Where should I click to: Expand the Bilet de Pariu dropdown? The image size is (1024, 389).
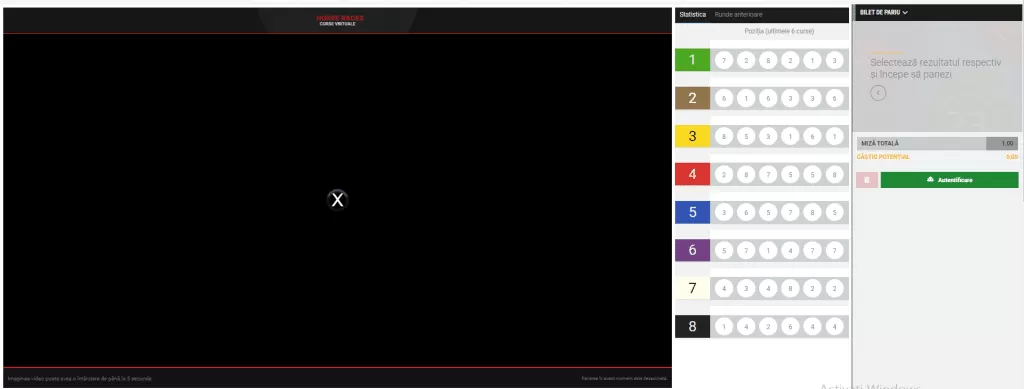(884, 12)
